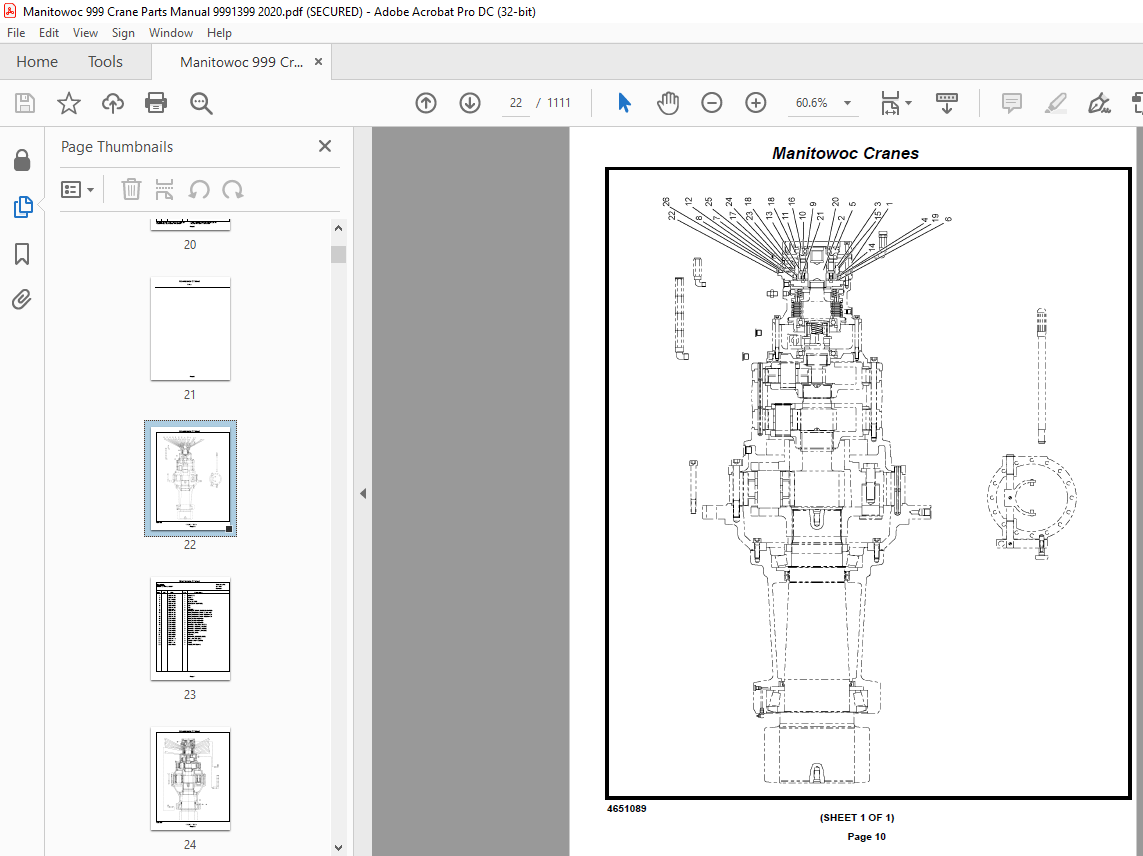1143x856 pixels.
Task: Select page 22 thumbnail
Action: point(190,478)
